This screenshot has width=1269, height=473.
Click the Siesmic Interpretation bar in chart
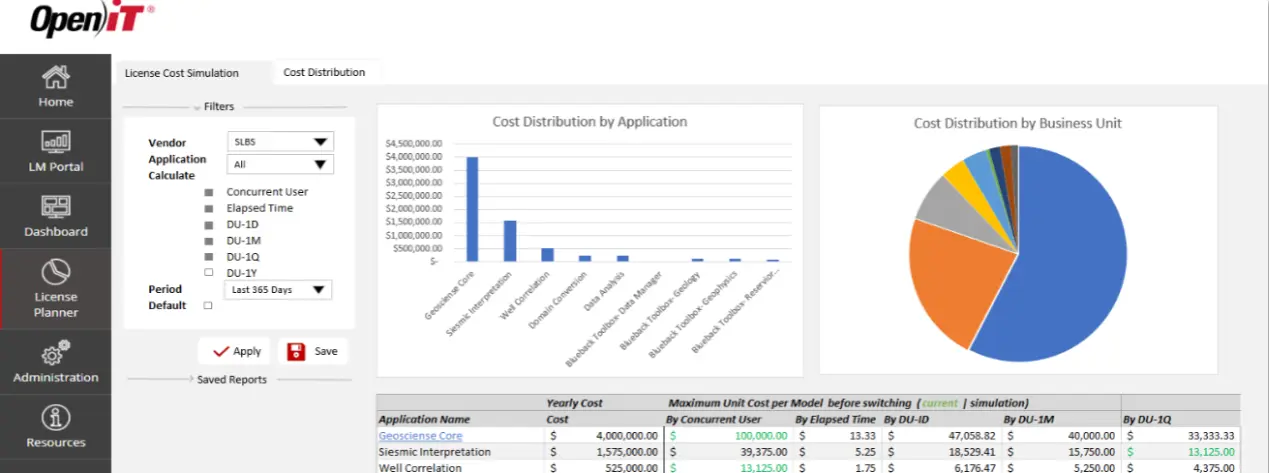tap(510, 241)
